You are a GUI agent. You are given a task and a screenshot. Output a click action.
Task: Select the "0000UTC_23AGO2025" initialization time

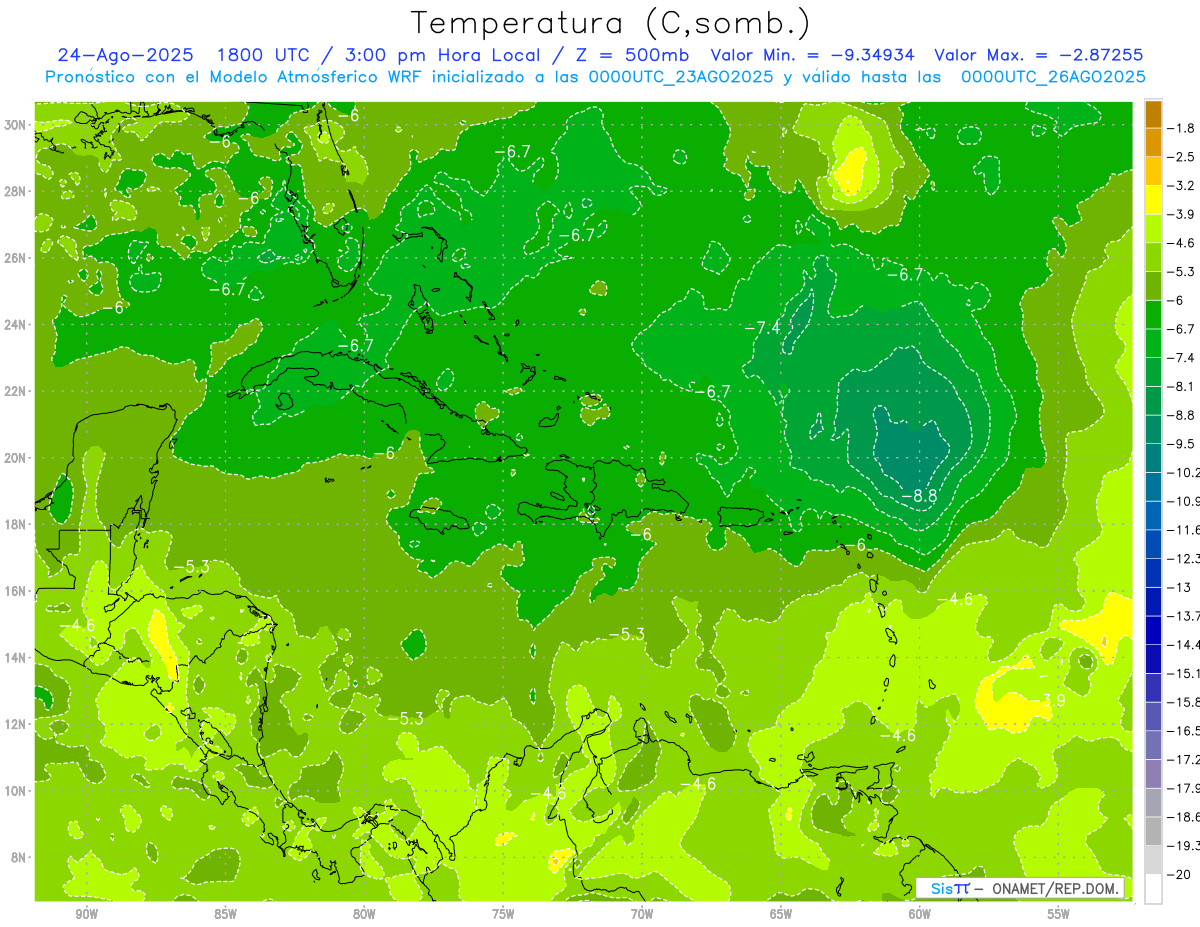(681, 77)
